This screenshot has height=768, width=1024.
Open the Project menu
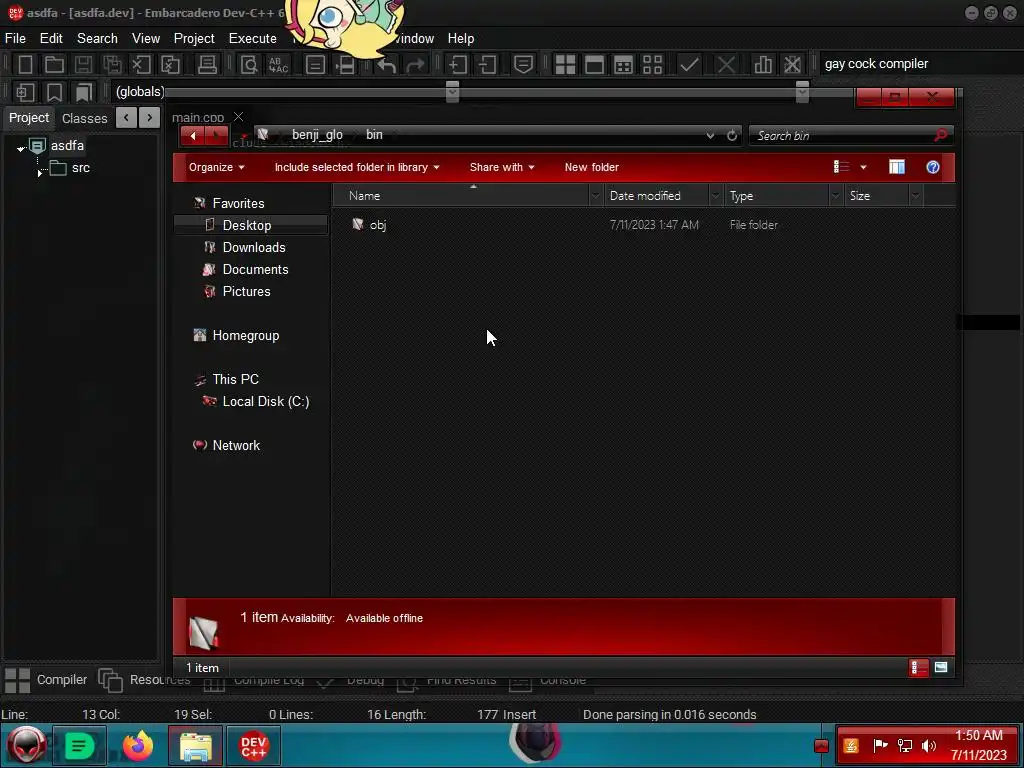(x=194, y=39)
